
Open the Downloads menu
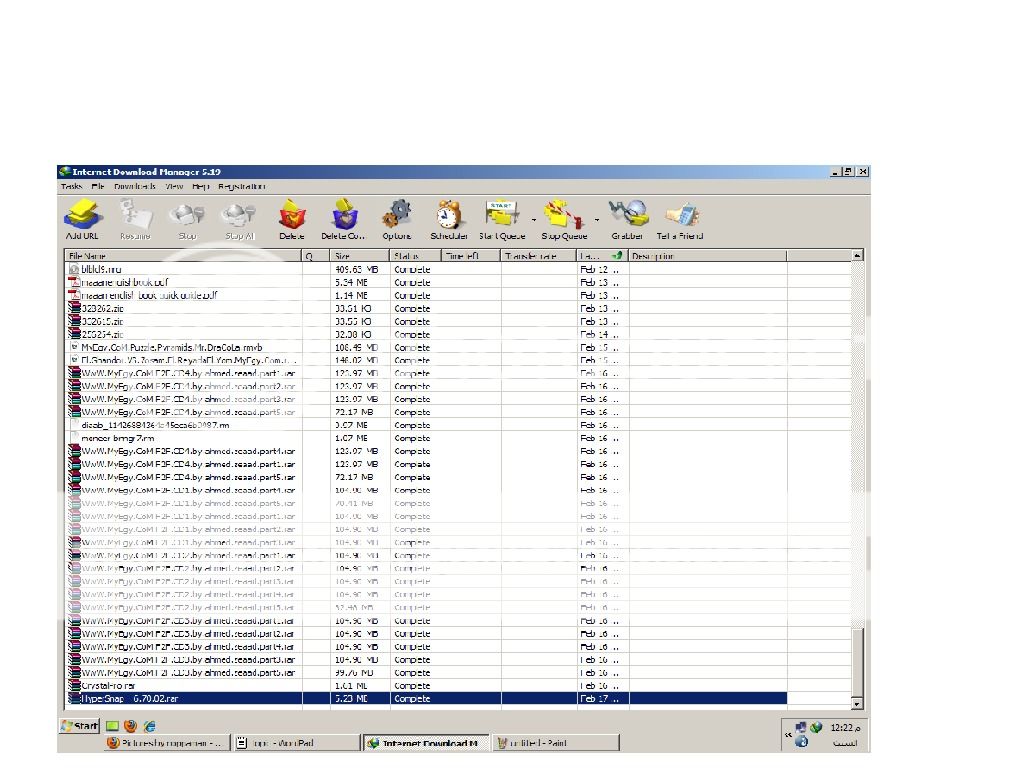click(135, 187)
